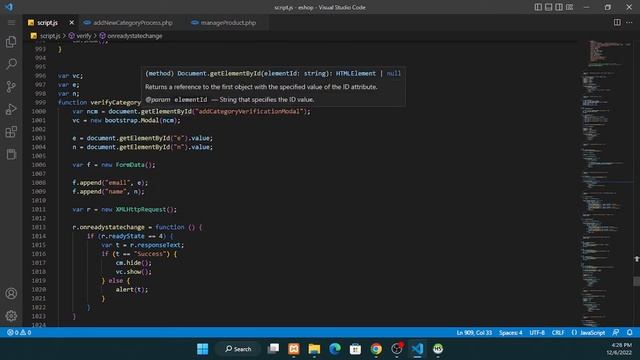Viewport: 640px width, 360px height.
Task: Open Microsoft Edge from the taskbar
Action: 335,349
